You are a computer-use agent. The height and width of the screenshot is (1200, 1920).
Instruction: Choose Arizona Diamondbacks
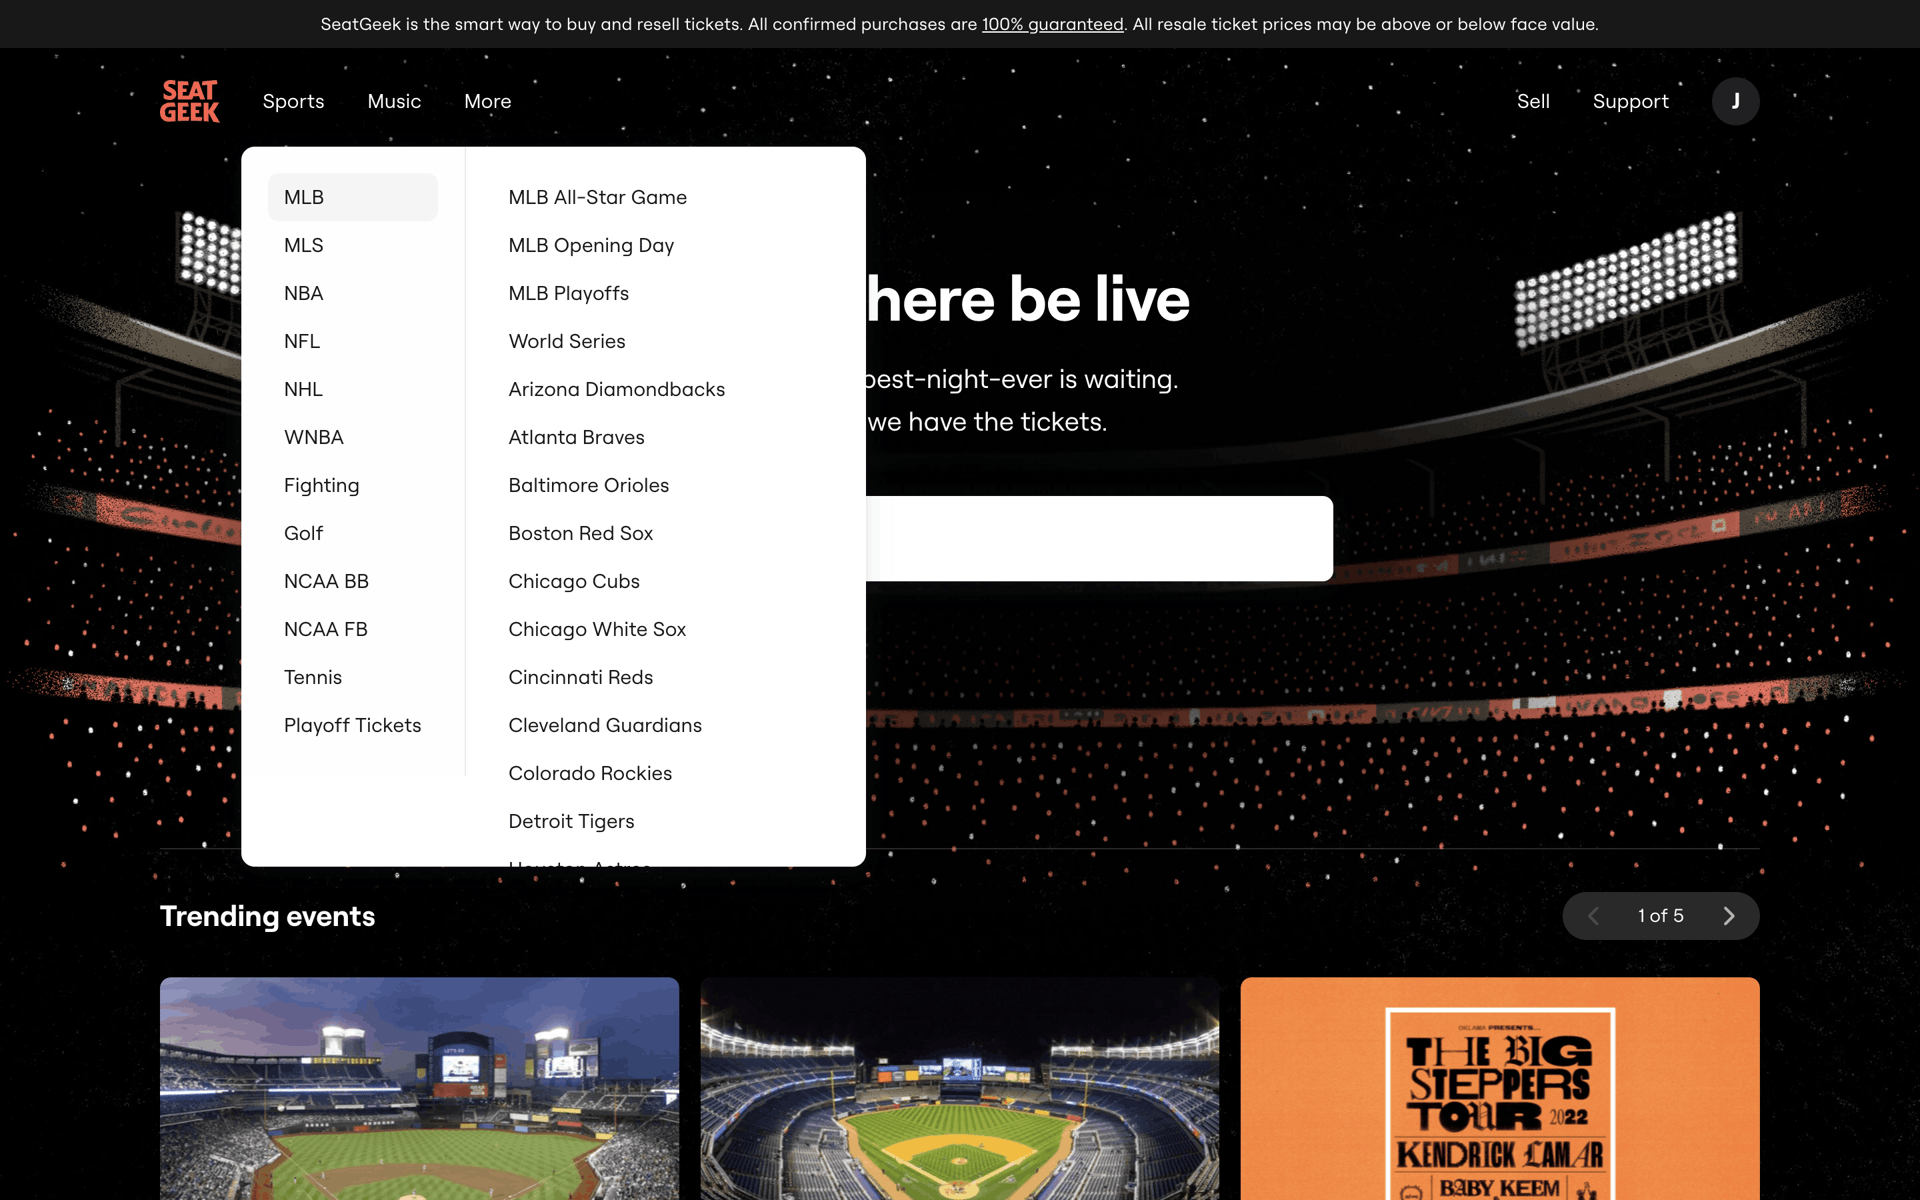click(616, 389)
